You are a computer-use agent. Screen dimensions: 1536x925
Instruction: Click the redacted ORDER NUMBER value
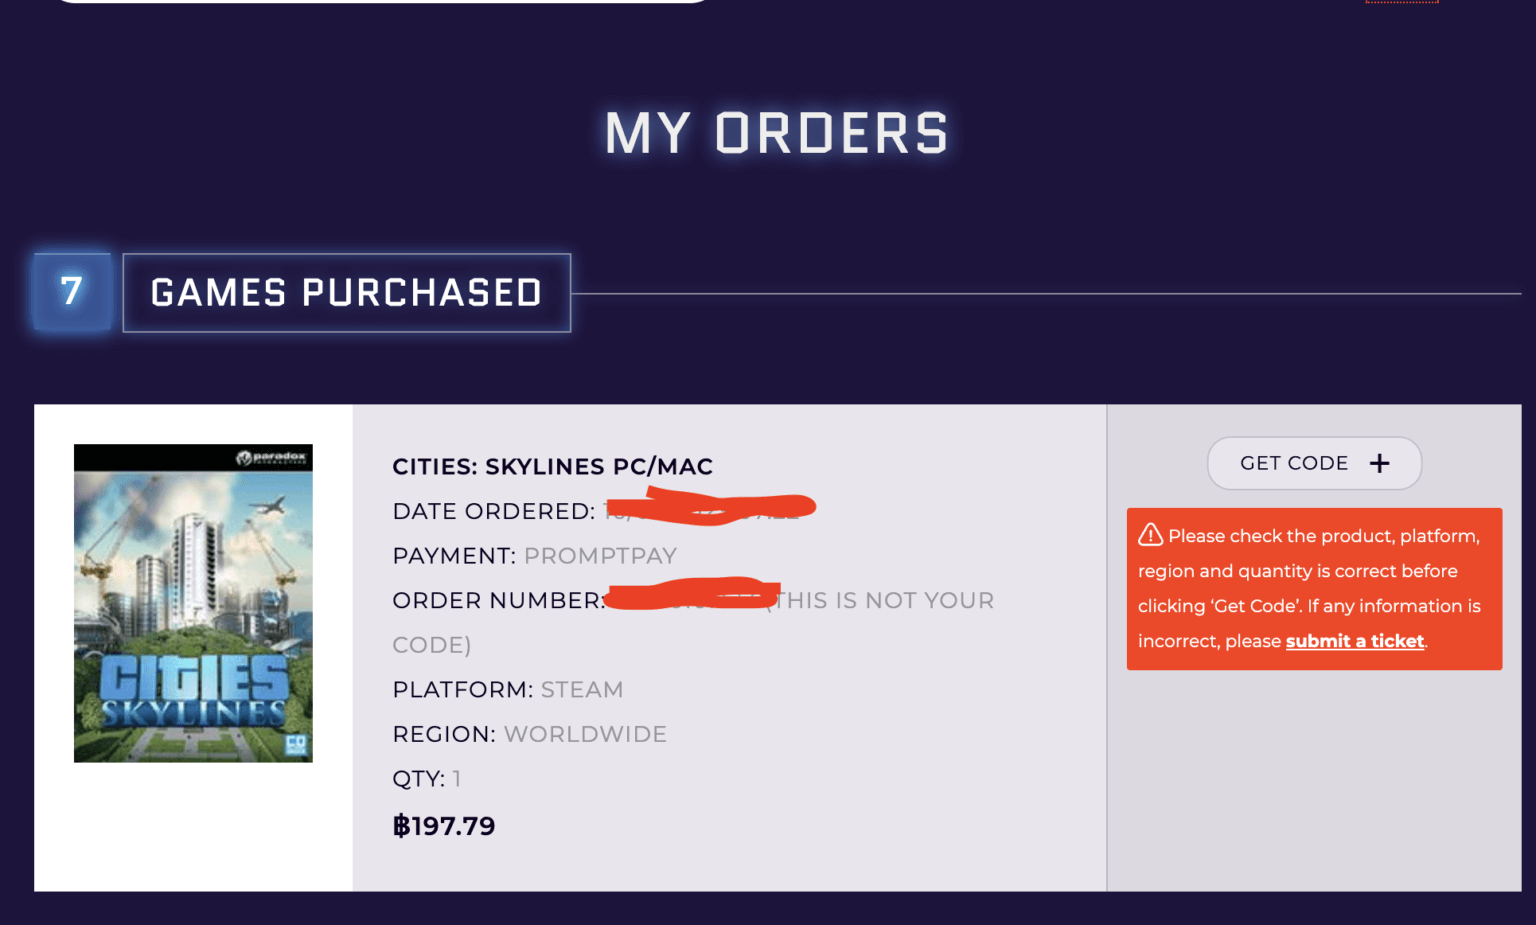[x=690, y=596]
